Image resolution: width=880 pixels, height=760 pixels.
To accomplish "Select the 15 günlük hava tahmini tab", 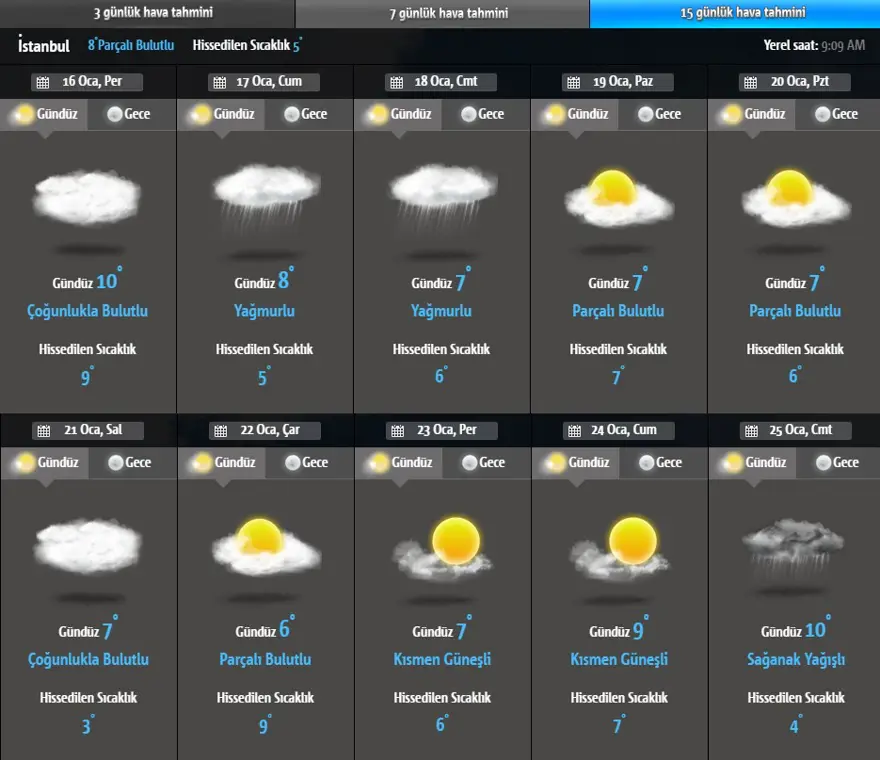I will pyautogui.click(x=735, y=13).
